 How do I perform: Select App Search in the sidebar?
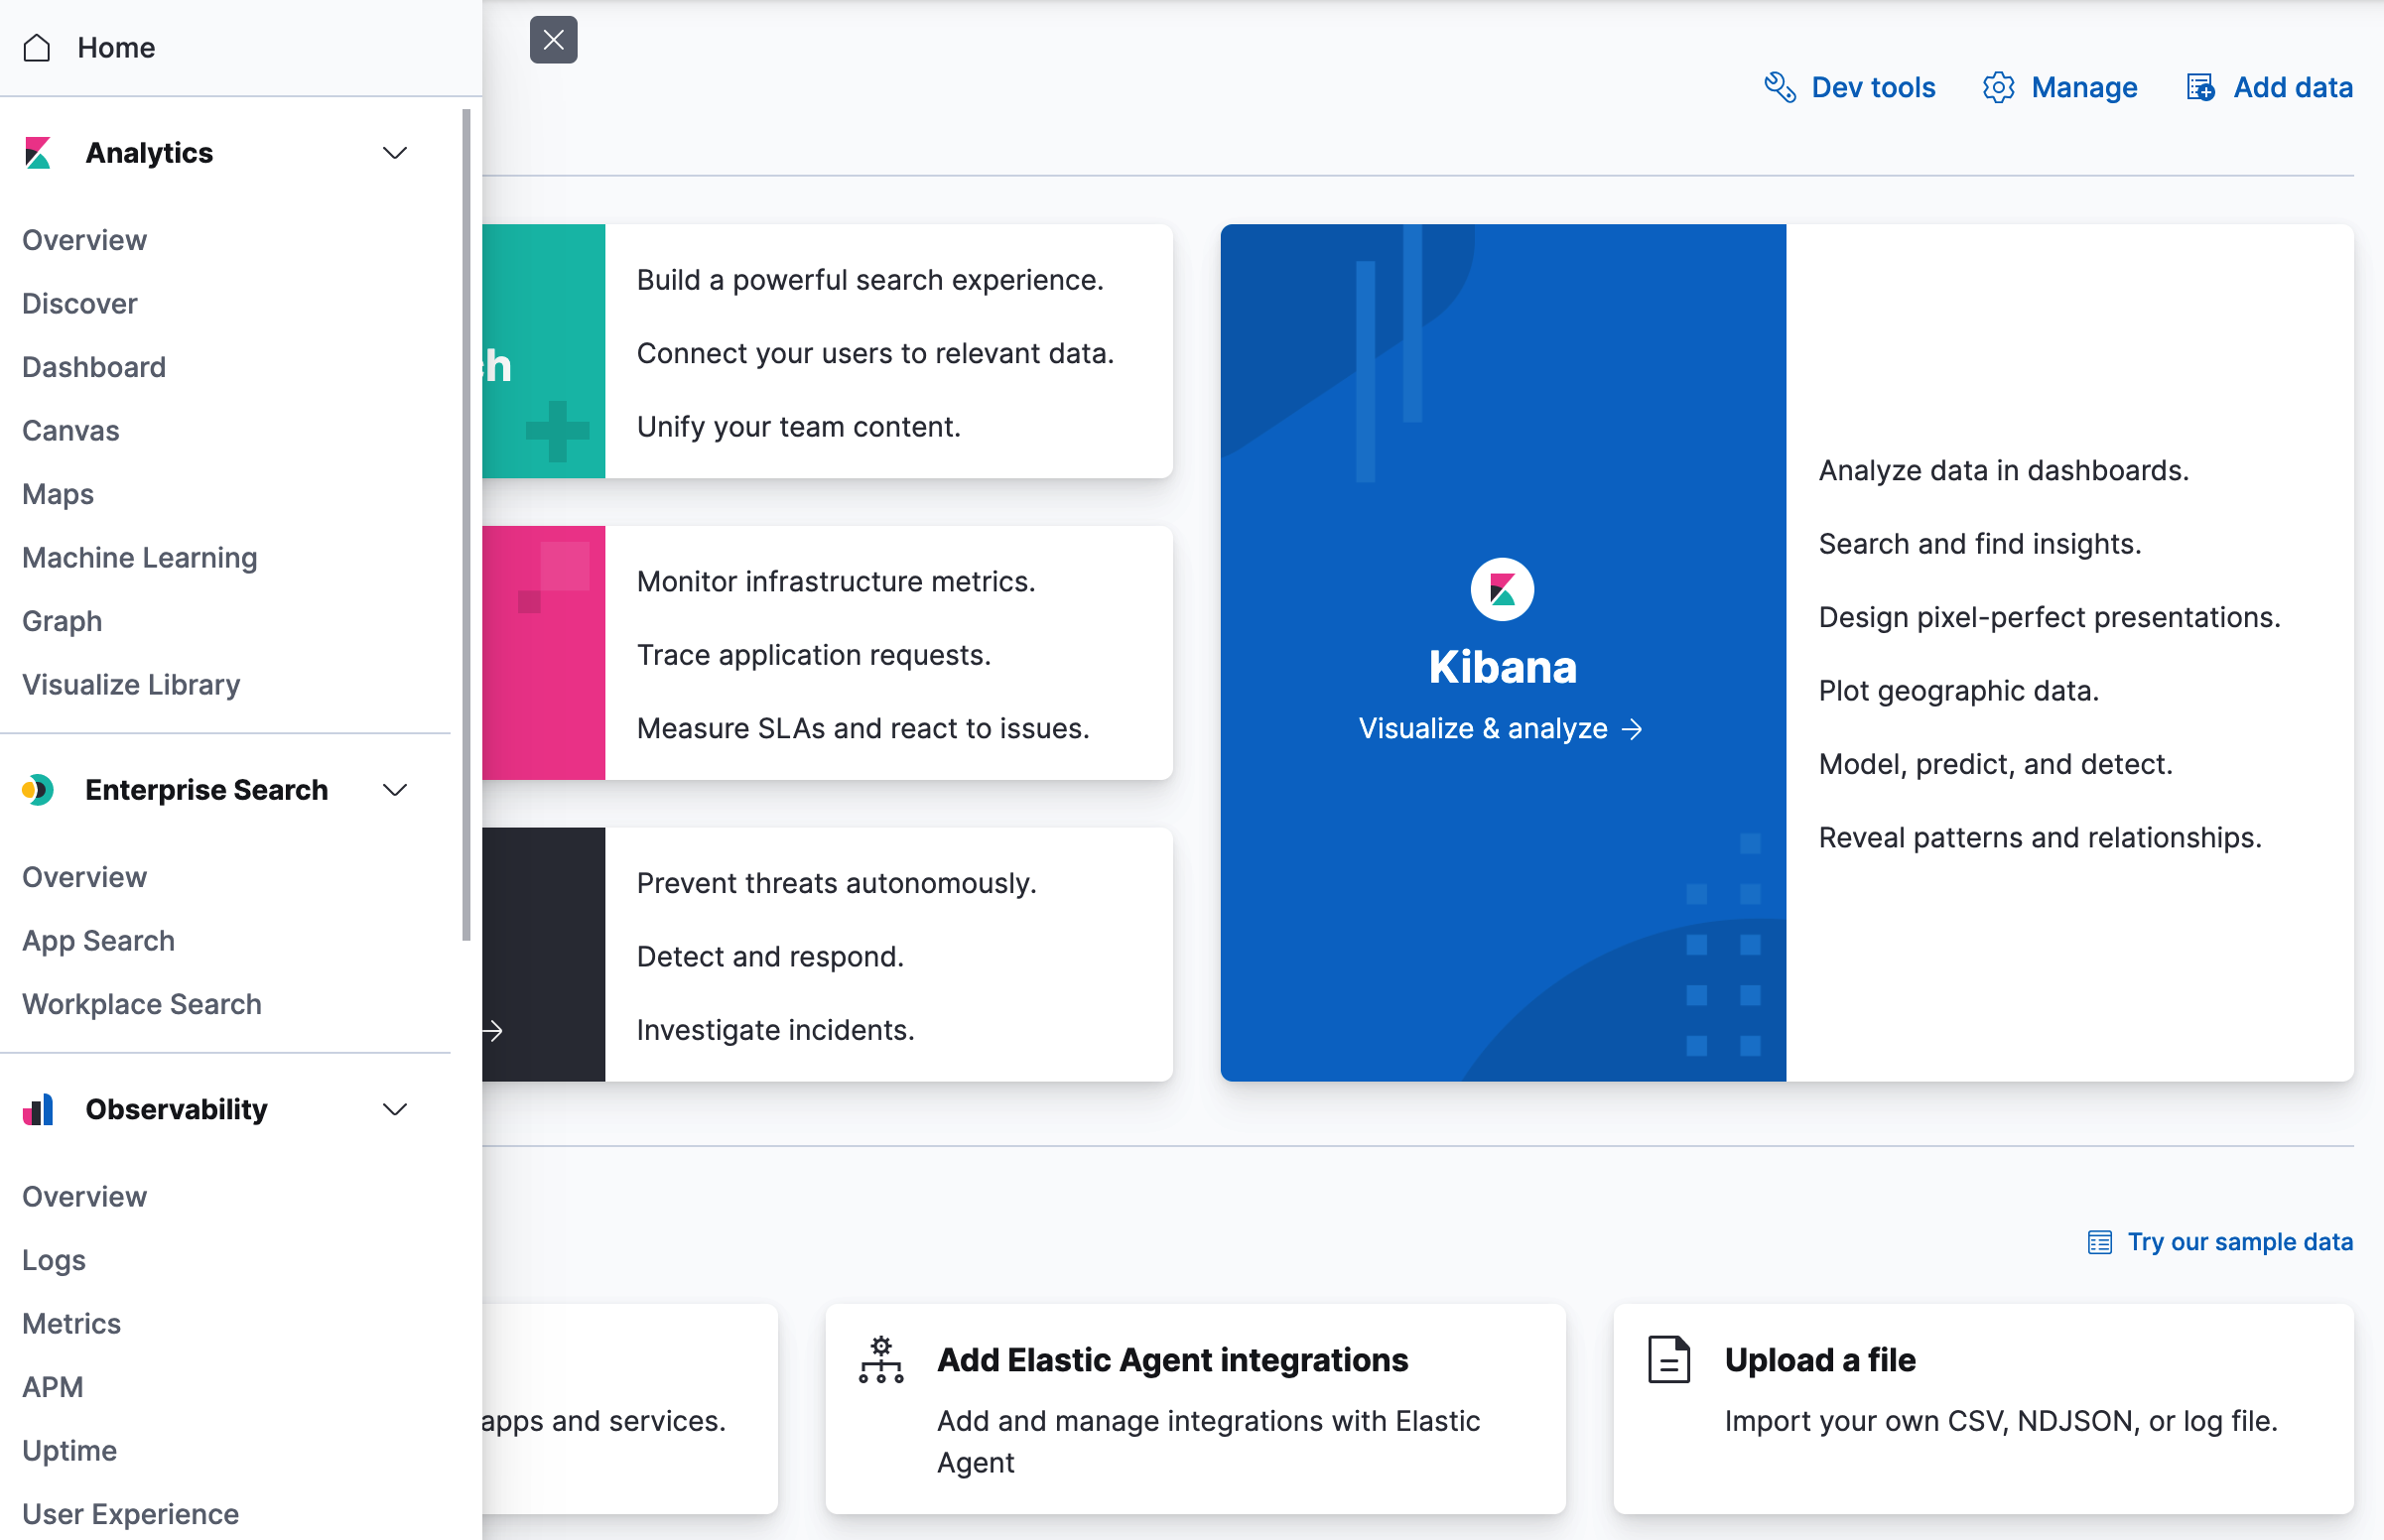point(98,940)
